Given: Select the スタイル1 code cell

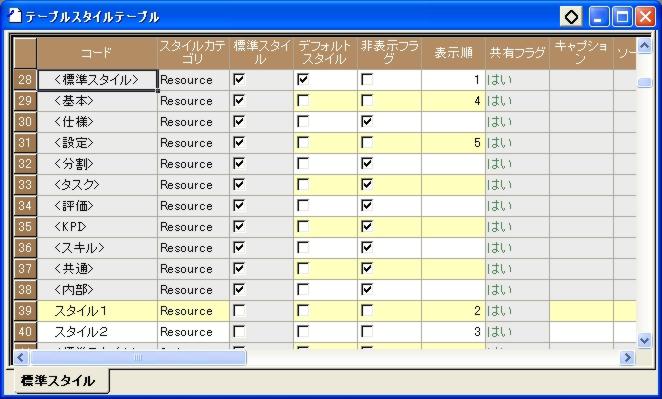Looking at the screenshot, I should [x=97, y=311].
